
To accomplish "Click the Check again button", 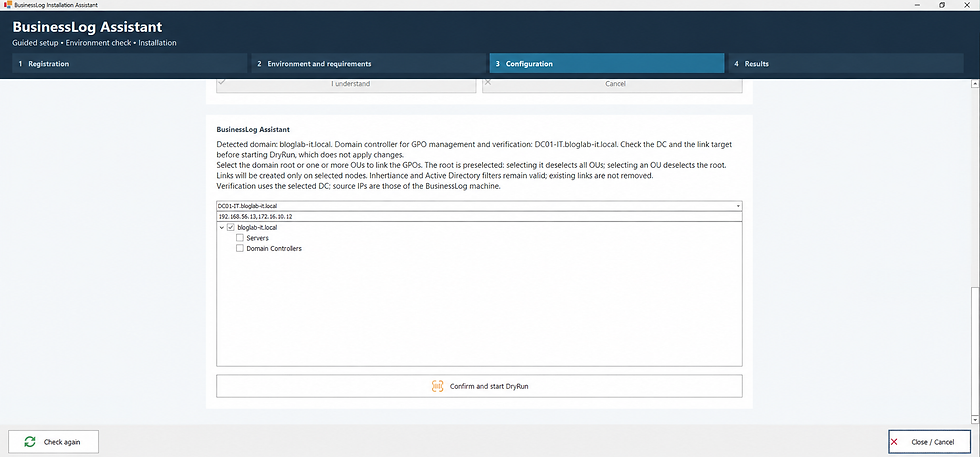I will tap(53, 442).
